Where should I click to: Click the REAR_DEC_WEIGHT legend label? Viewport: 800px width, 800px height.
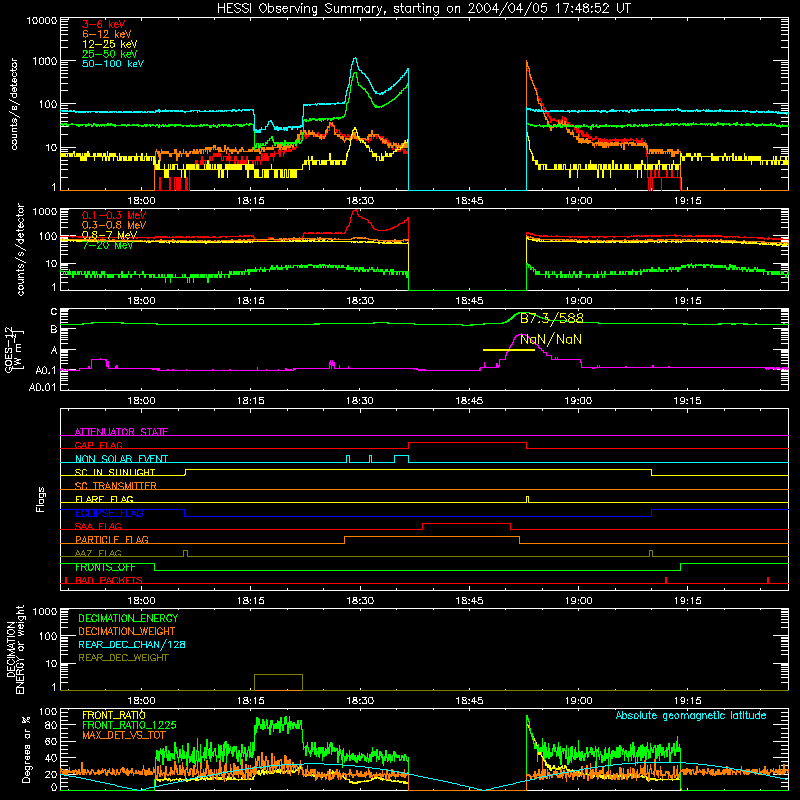click(123, 658)
